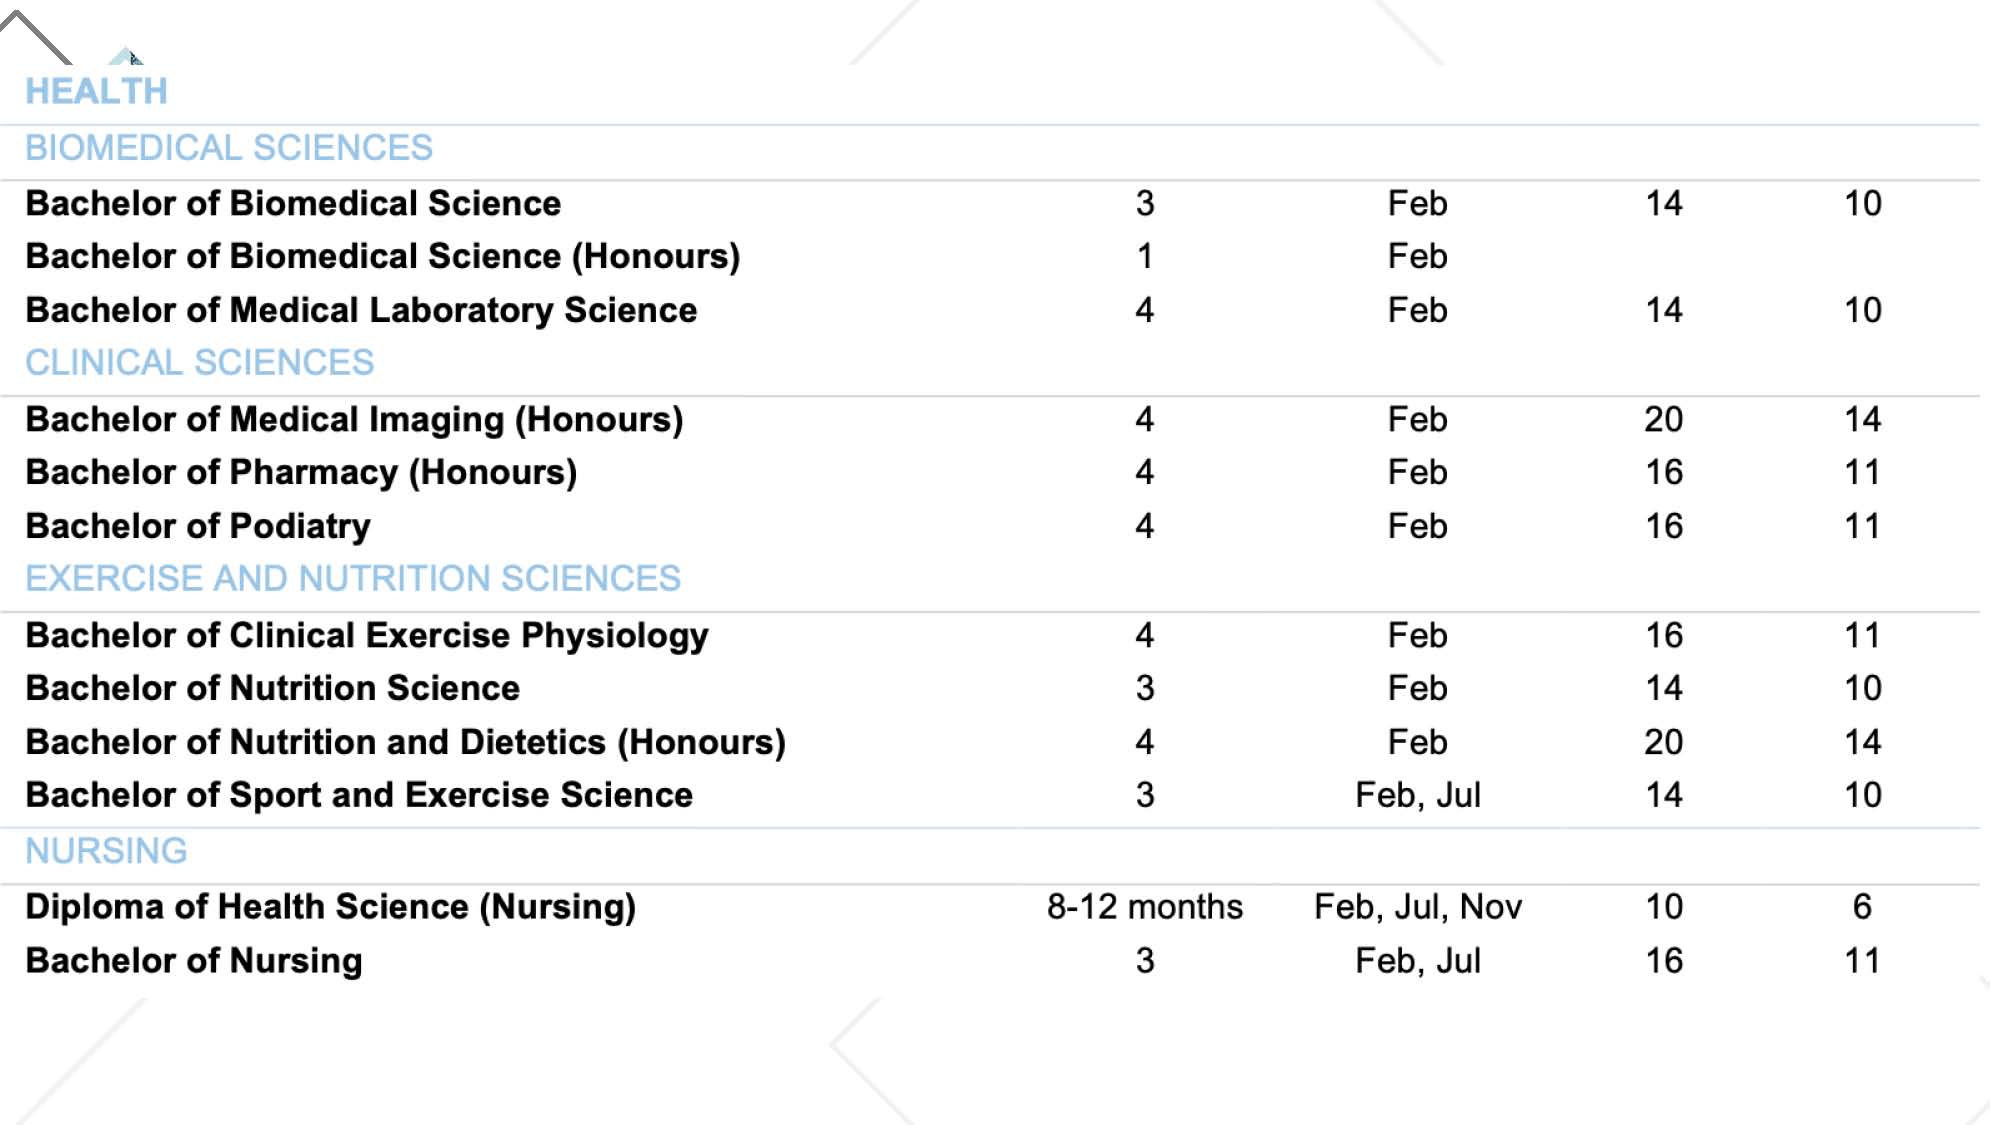Select Bachelor of Nutrition Science course
This screenshot has height=1125, width=1990.
coord(272,689)
